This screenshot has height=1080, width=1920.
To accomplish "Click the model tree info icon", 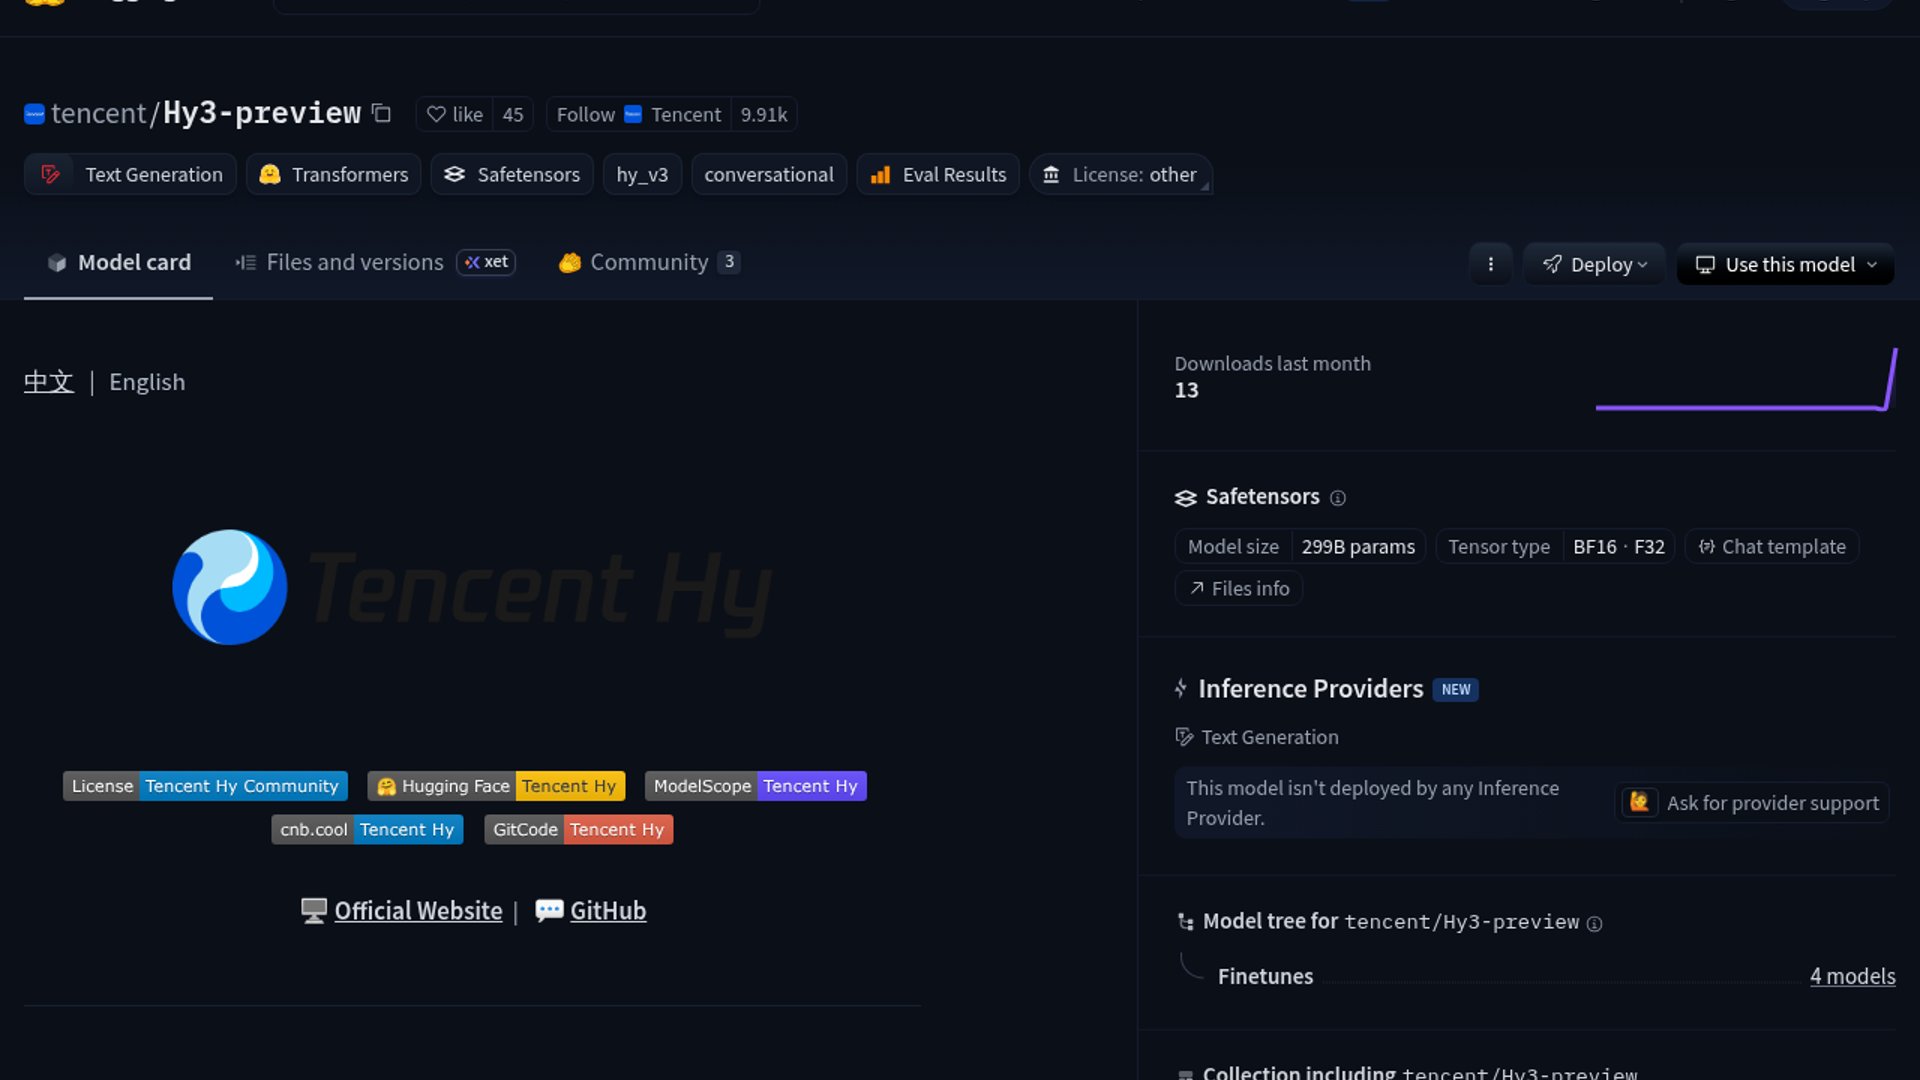I will [x=1595, y=924].
